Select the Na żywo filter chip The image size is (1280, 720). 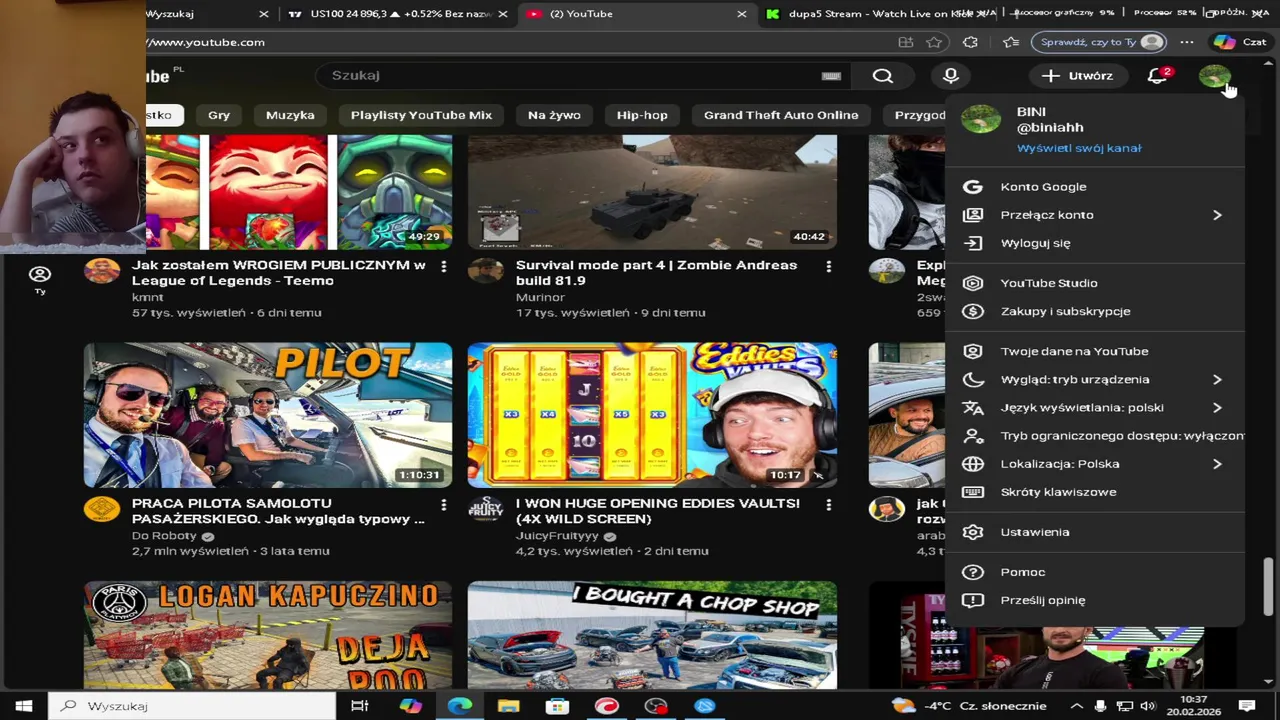[x=554, y=115]
